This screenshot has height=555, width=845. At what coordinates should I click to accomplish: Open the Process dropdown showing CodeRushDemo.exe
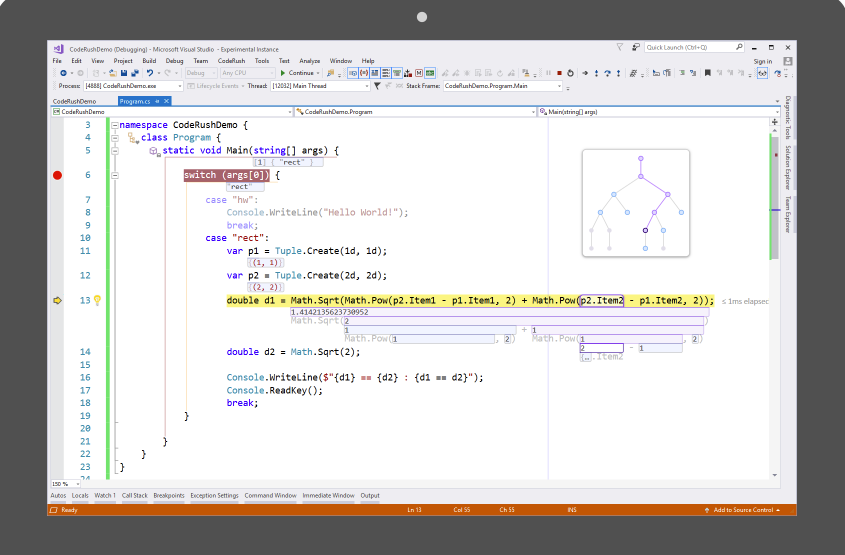click(x=133, y=86)
